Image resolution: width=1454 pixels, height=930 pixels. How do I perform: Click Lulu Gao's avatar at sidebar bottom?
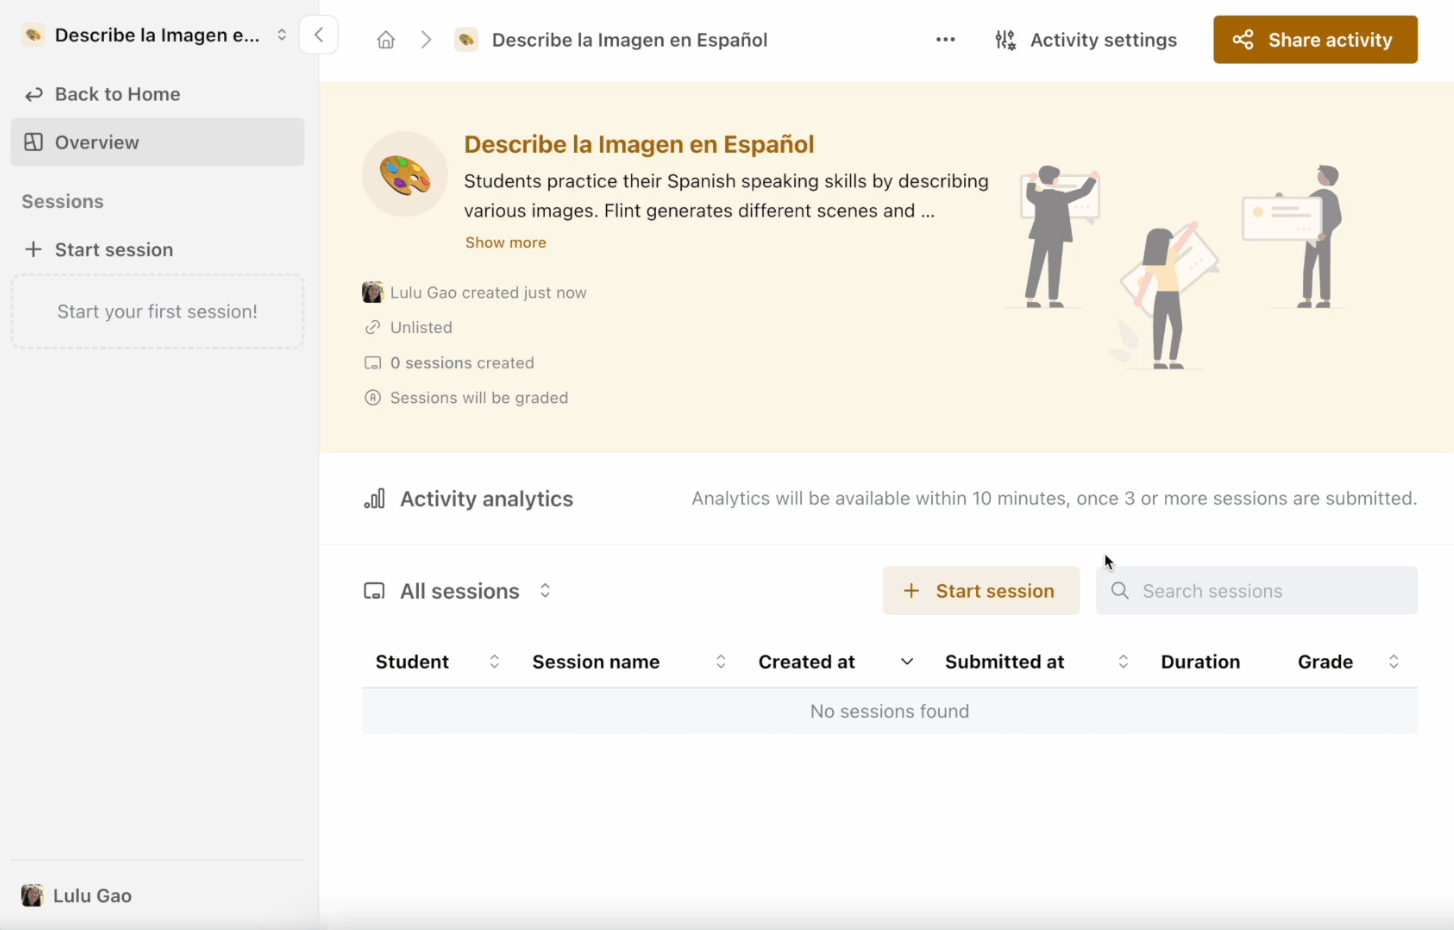pos(32,895)
